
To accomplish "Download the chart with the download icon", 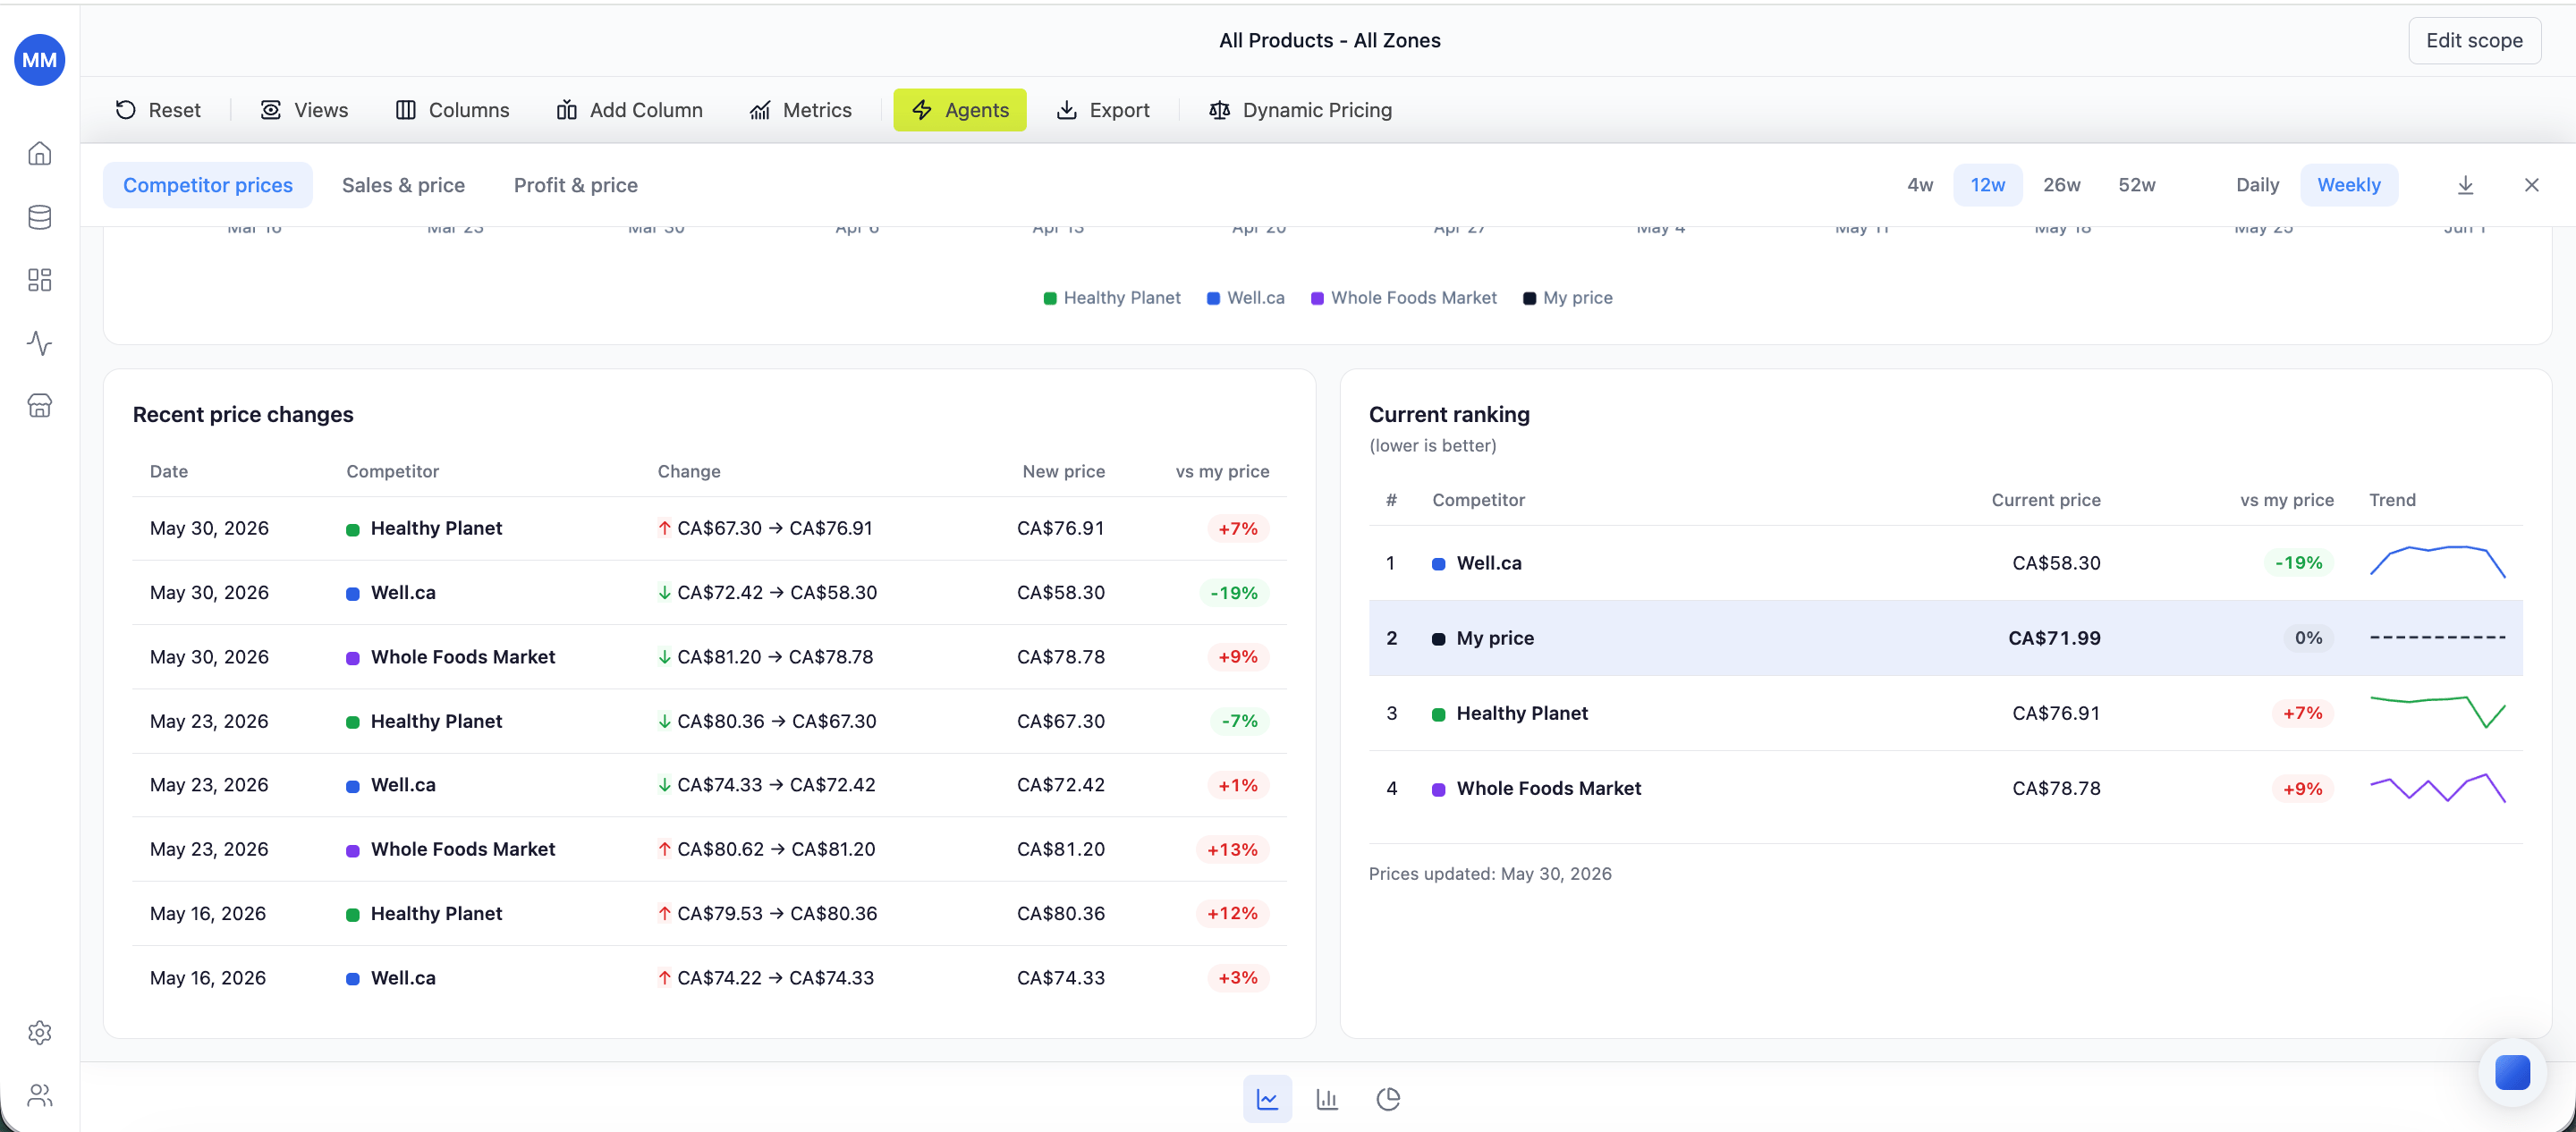I will point(2465,185).
